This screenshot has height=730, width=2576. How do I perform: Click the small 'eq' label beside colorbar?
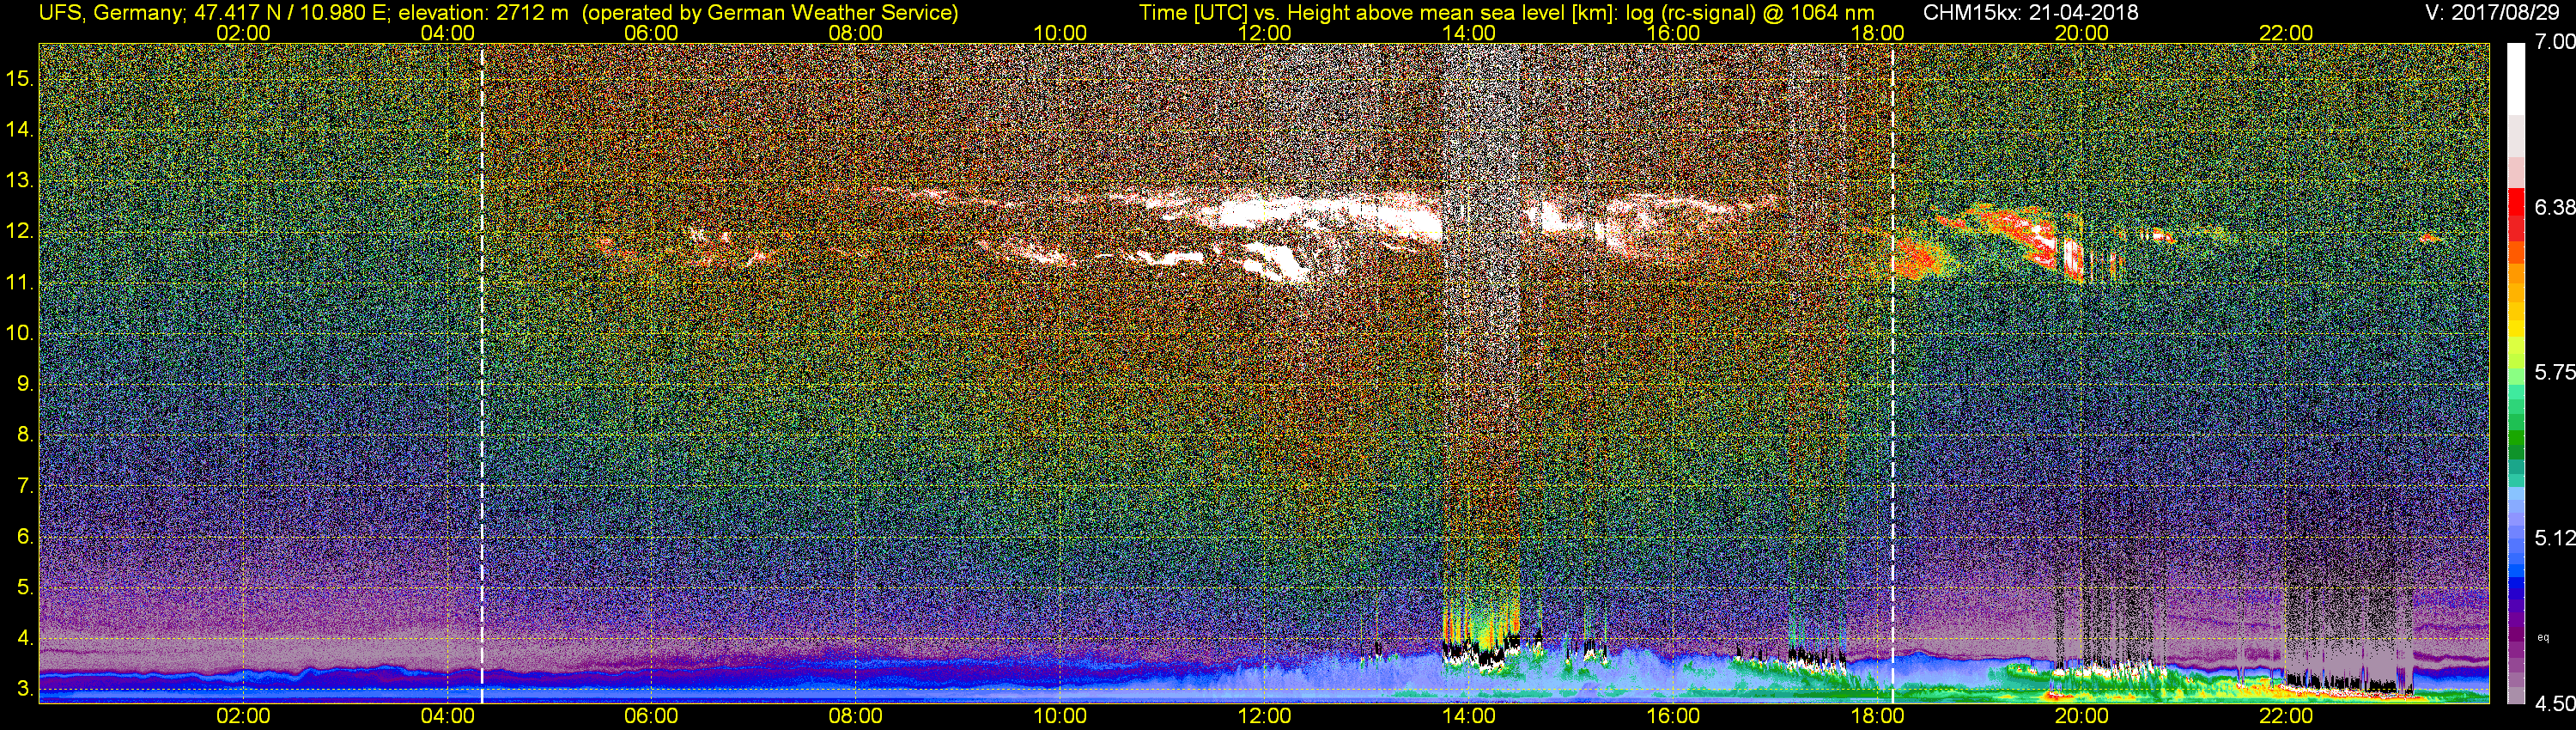coord(2544,637)
